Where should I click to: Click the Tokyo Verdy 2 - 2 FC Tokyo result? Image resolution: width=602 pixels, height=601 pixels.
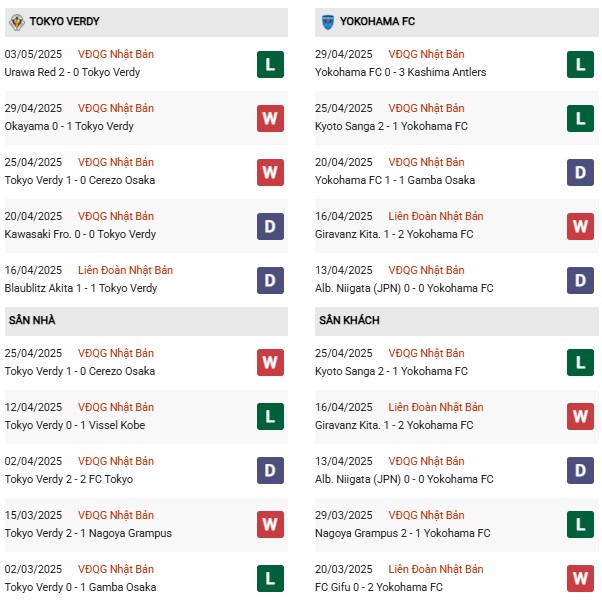[69, 479]
